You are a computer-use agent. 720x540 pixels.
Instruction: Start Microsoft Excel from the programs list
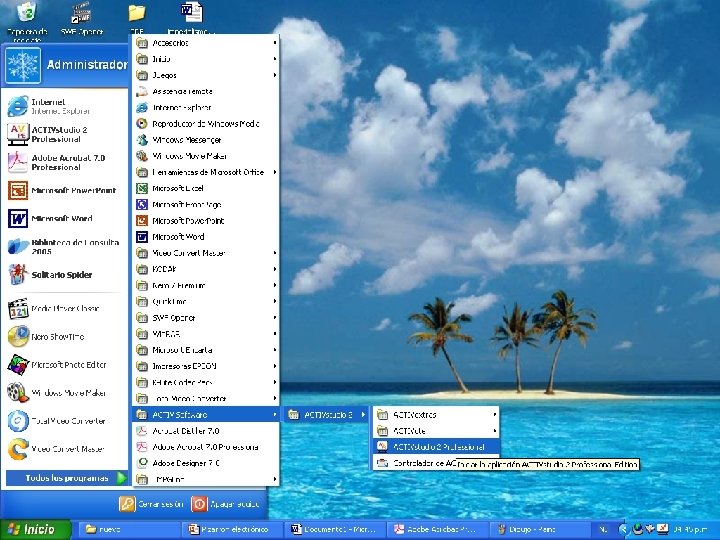[x=206, y=188]
